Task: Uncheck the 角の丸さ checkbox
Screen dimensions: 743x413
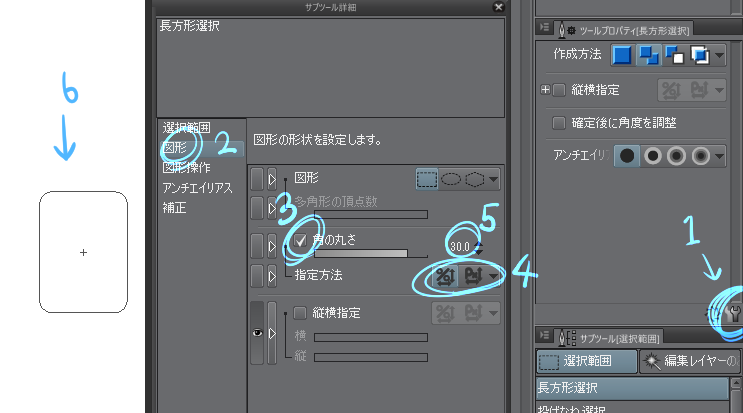Action: [x=300, y=241]
